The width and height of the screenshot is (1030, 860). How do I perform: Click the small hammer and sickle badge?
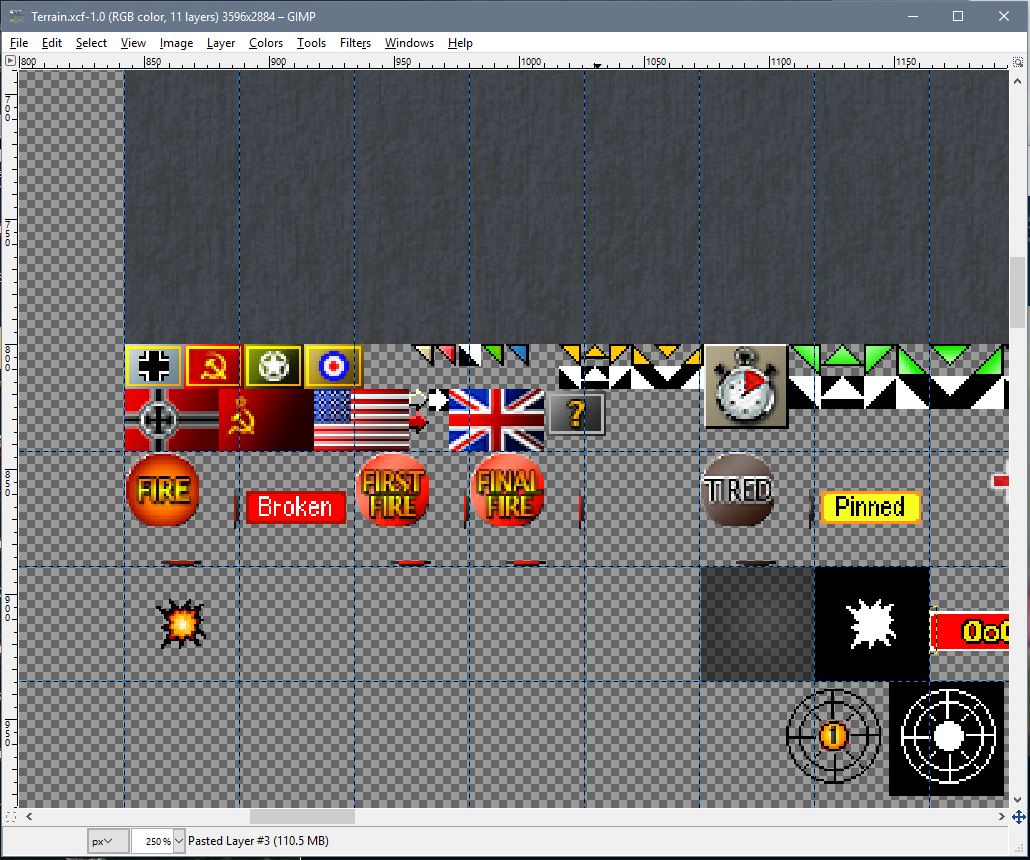point(213,365)
